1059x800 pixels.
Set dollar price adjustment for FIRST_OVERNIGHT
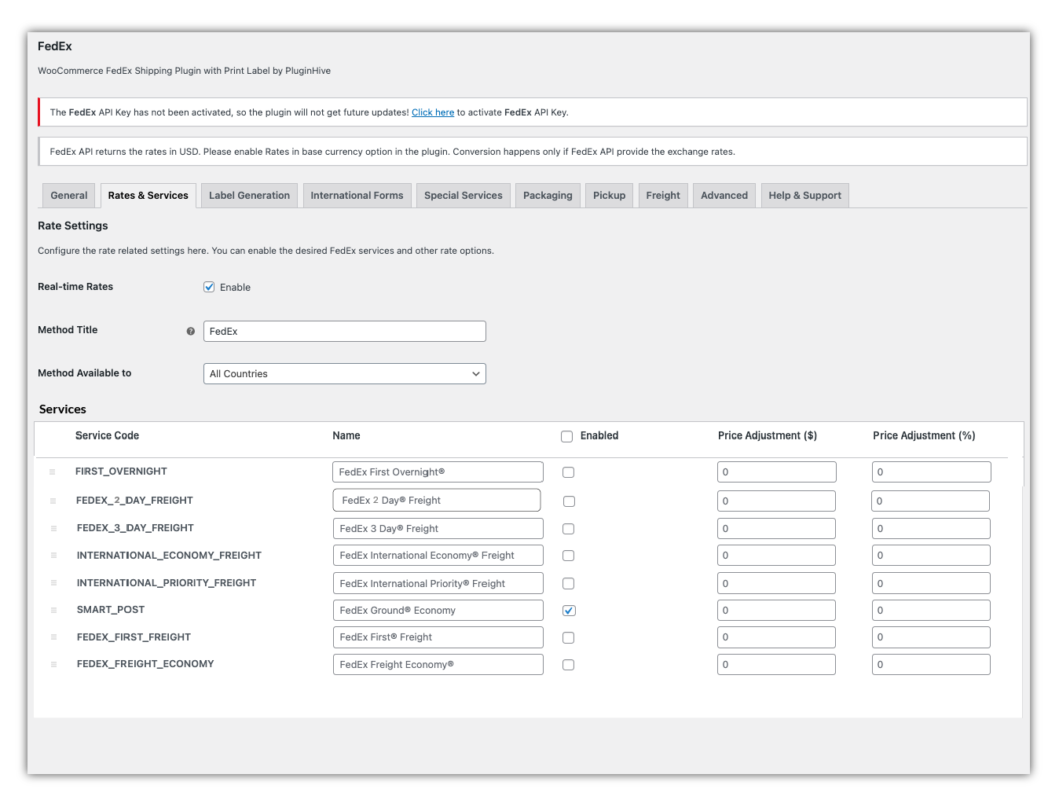[x=777, y=472]
